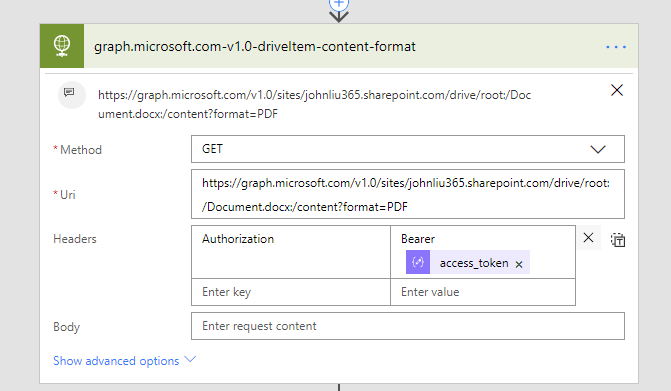Expand Show advanced options
The width and height of the screenshot is (671, 391).
(124, 361)
